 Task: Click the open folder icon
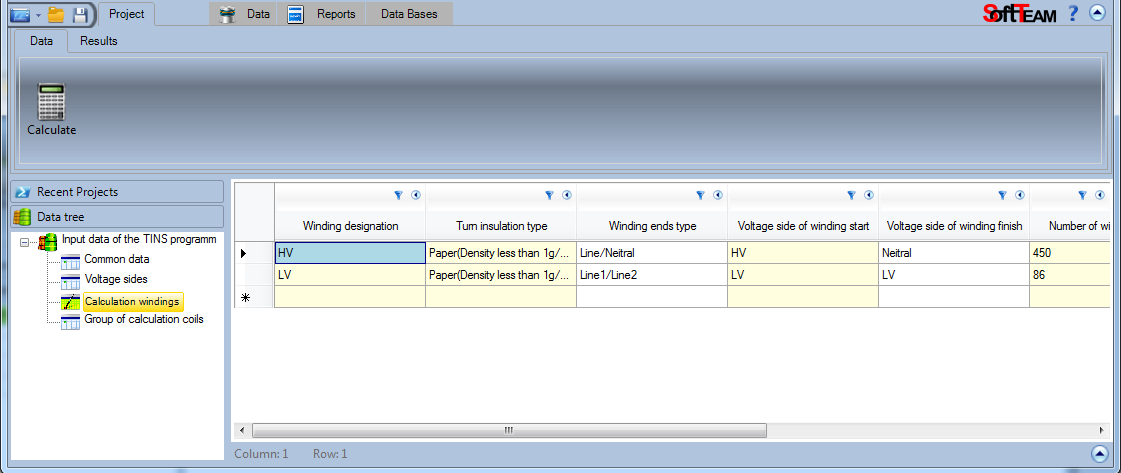point(56,14)
